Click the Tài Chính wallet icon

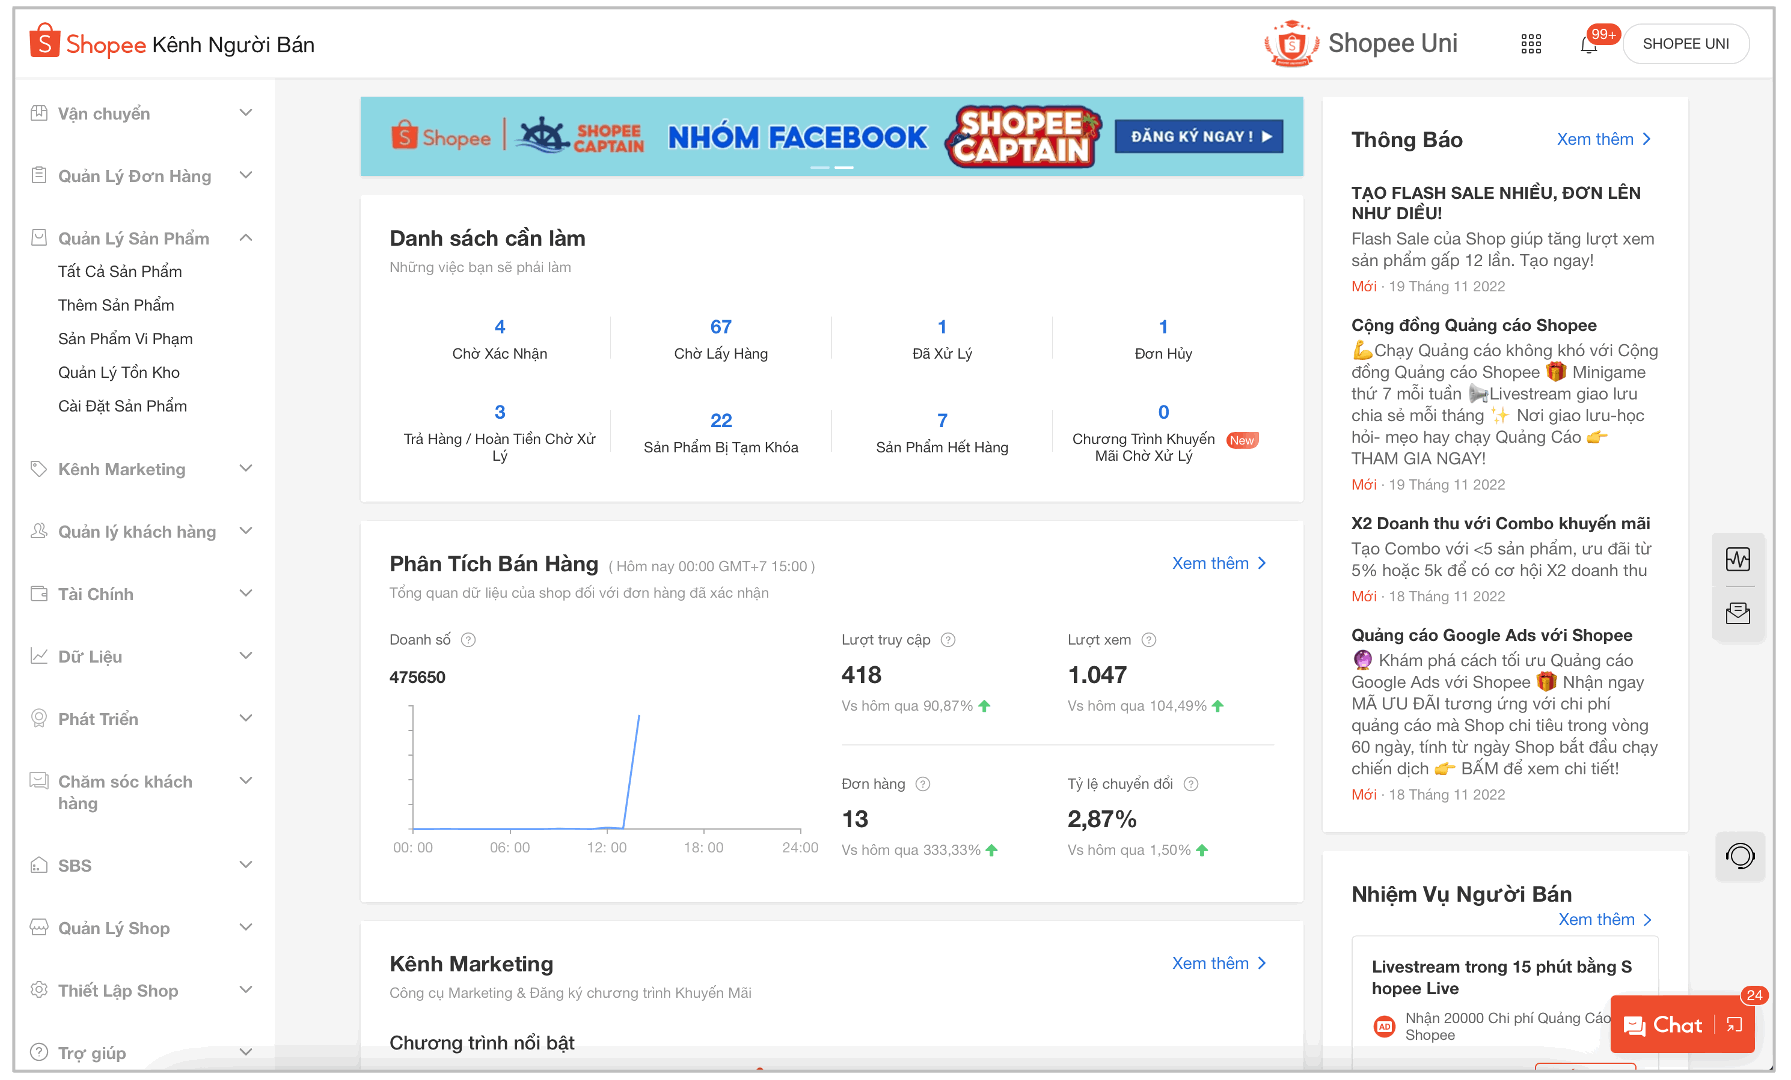39,594
